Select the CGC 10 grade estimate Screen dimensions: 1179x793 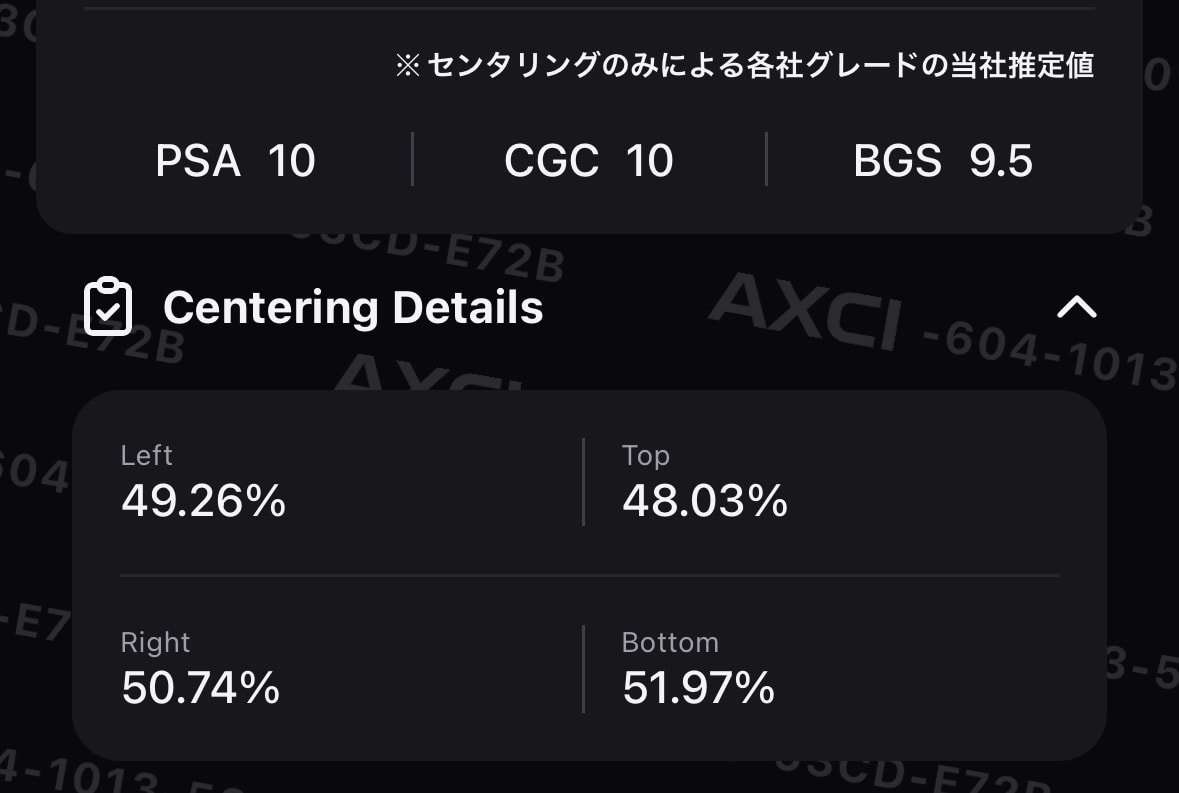pos(589,160)
